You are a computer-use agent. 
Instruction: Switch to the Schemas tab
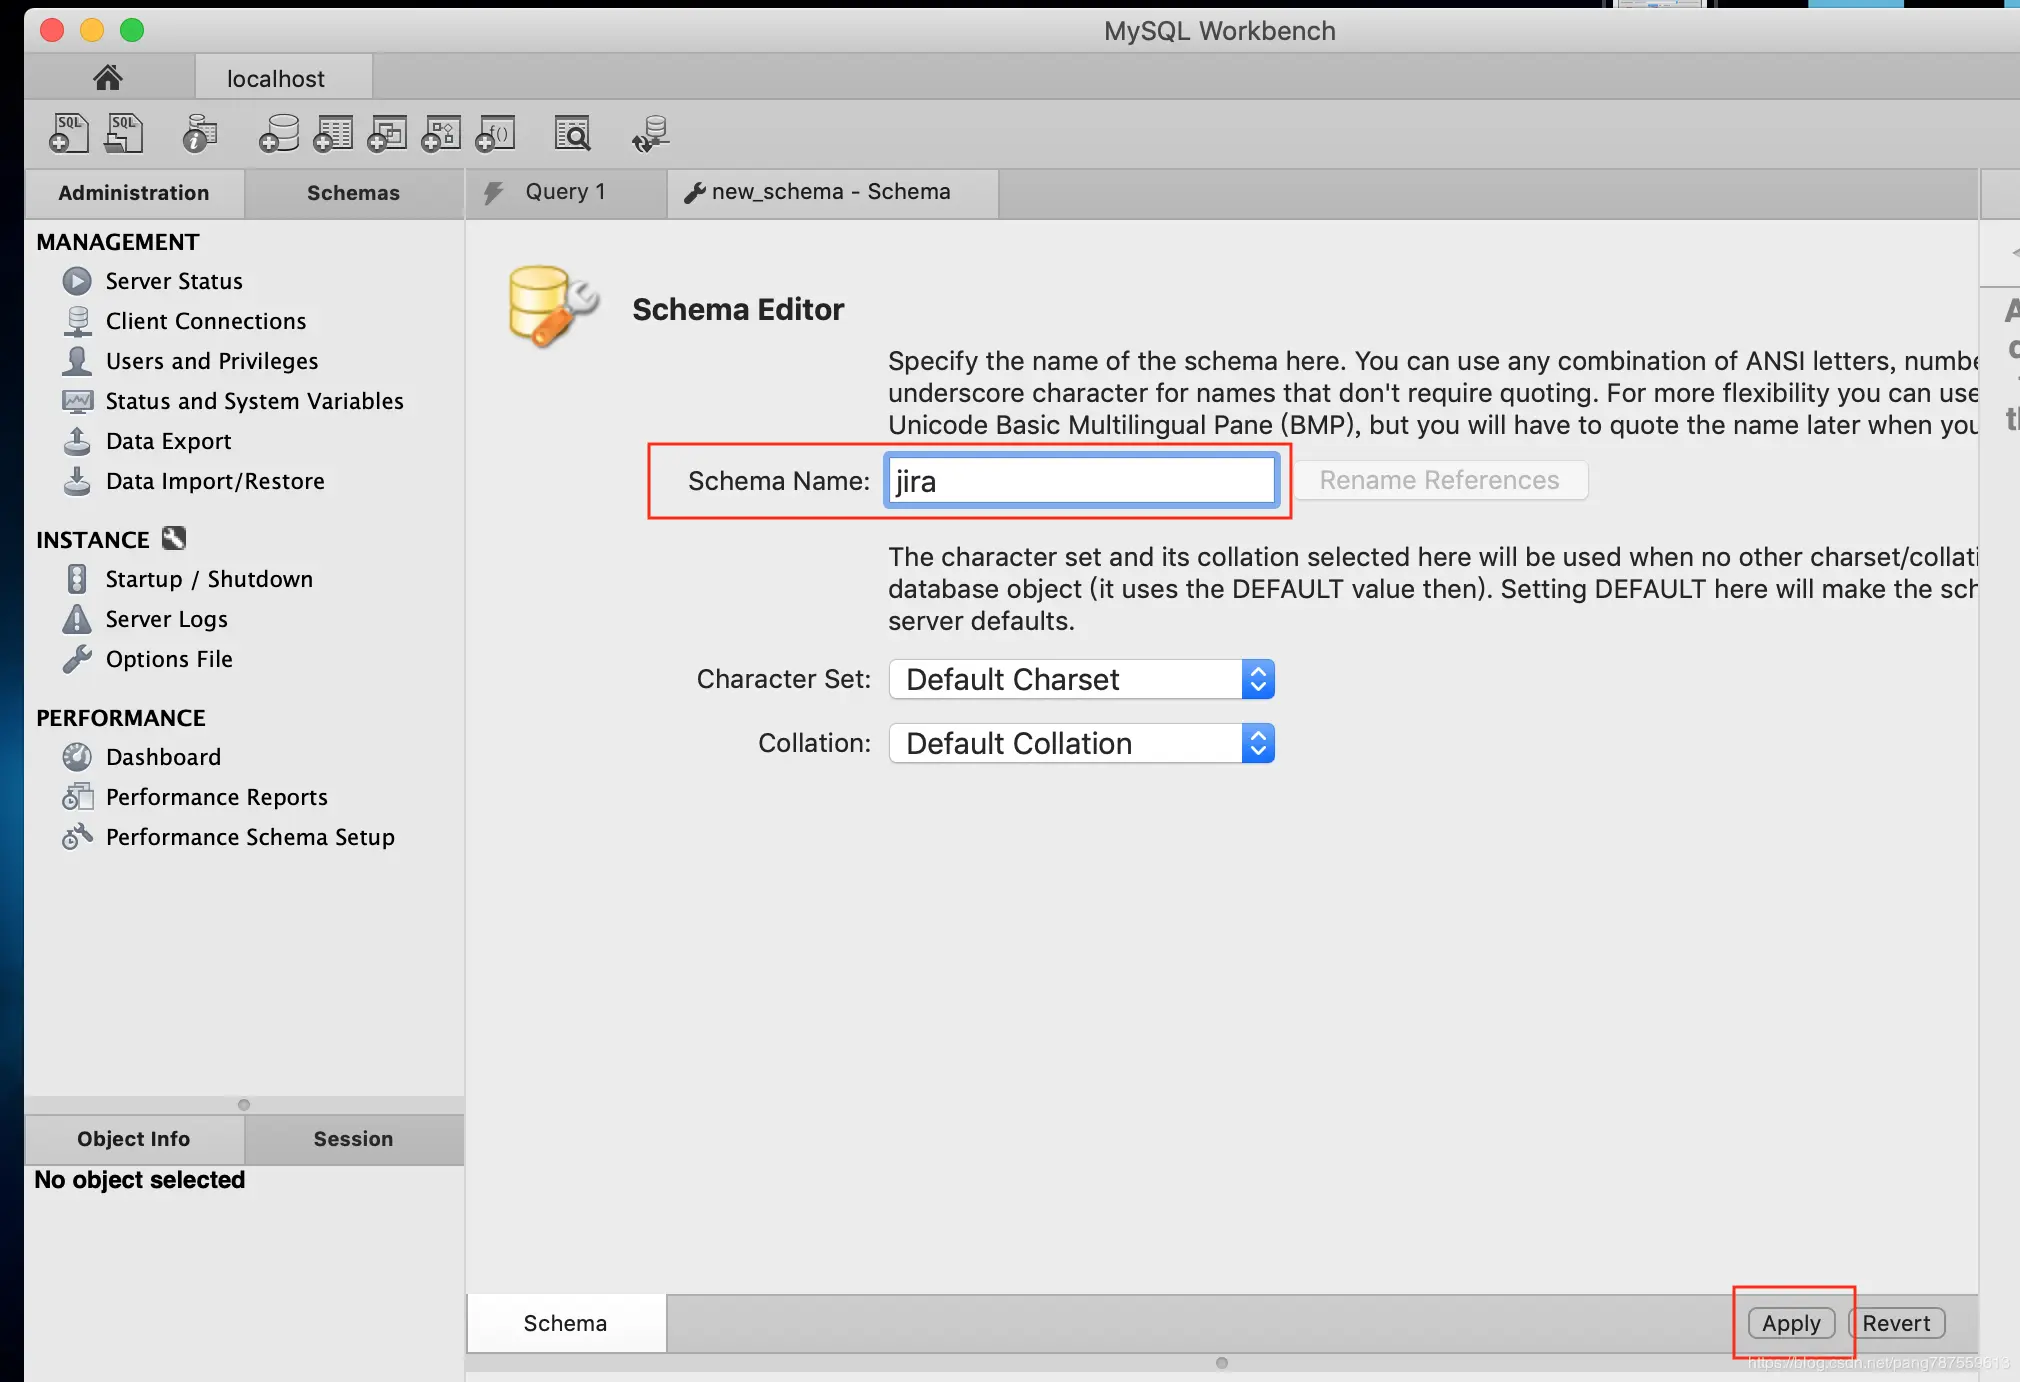353,193
